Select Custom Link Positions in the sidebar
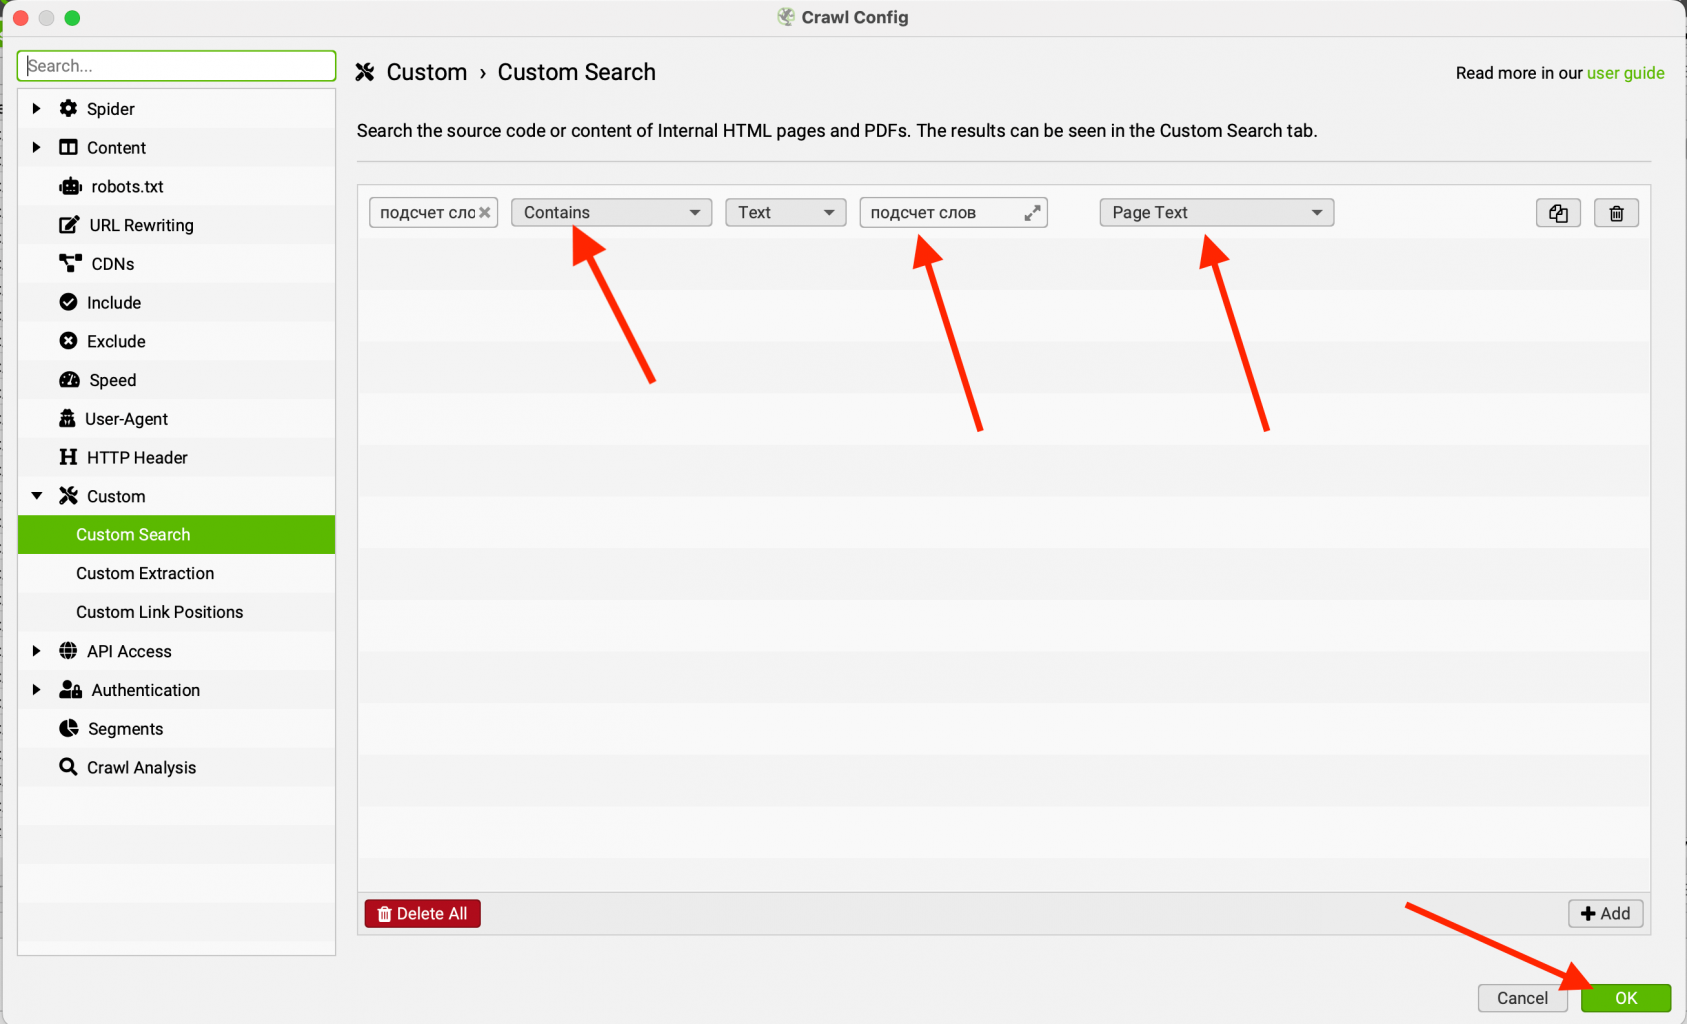1687x1024 pixels. click(160, 612)
